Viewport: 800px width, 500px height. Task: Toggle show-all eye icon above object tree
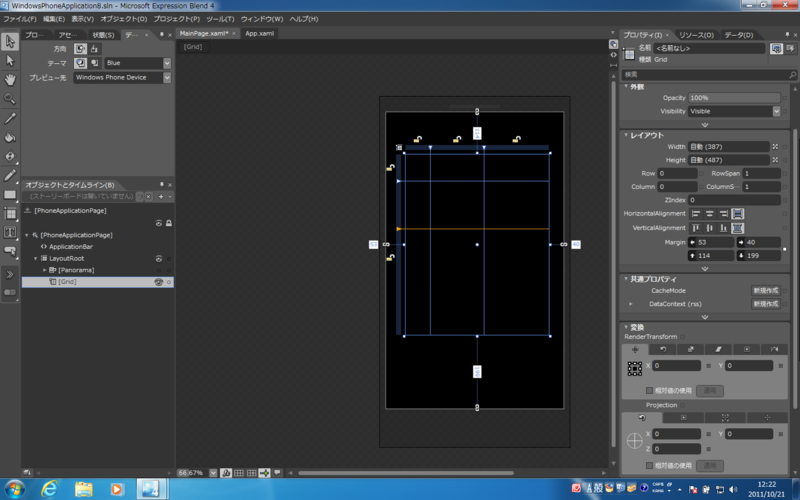[159, 223]
